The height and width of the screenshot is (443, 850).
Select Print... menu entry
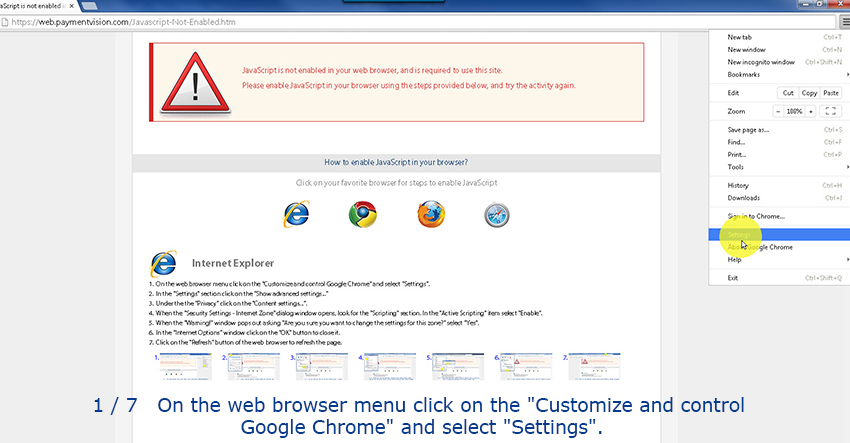[x=780, y=155]
